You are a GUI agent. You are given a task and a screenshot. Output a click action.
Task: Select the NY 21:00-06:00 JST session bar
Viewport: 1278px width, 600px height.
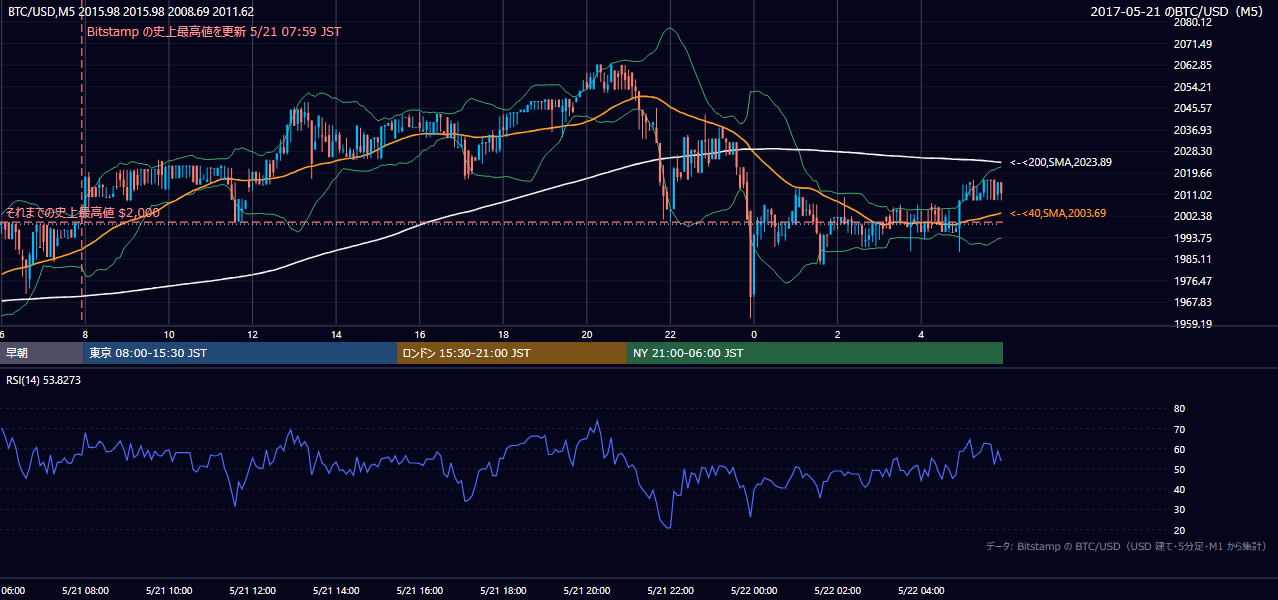click(815, 353)
